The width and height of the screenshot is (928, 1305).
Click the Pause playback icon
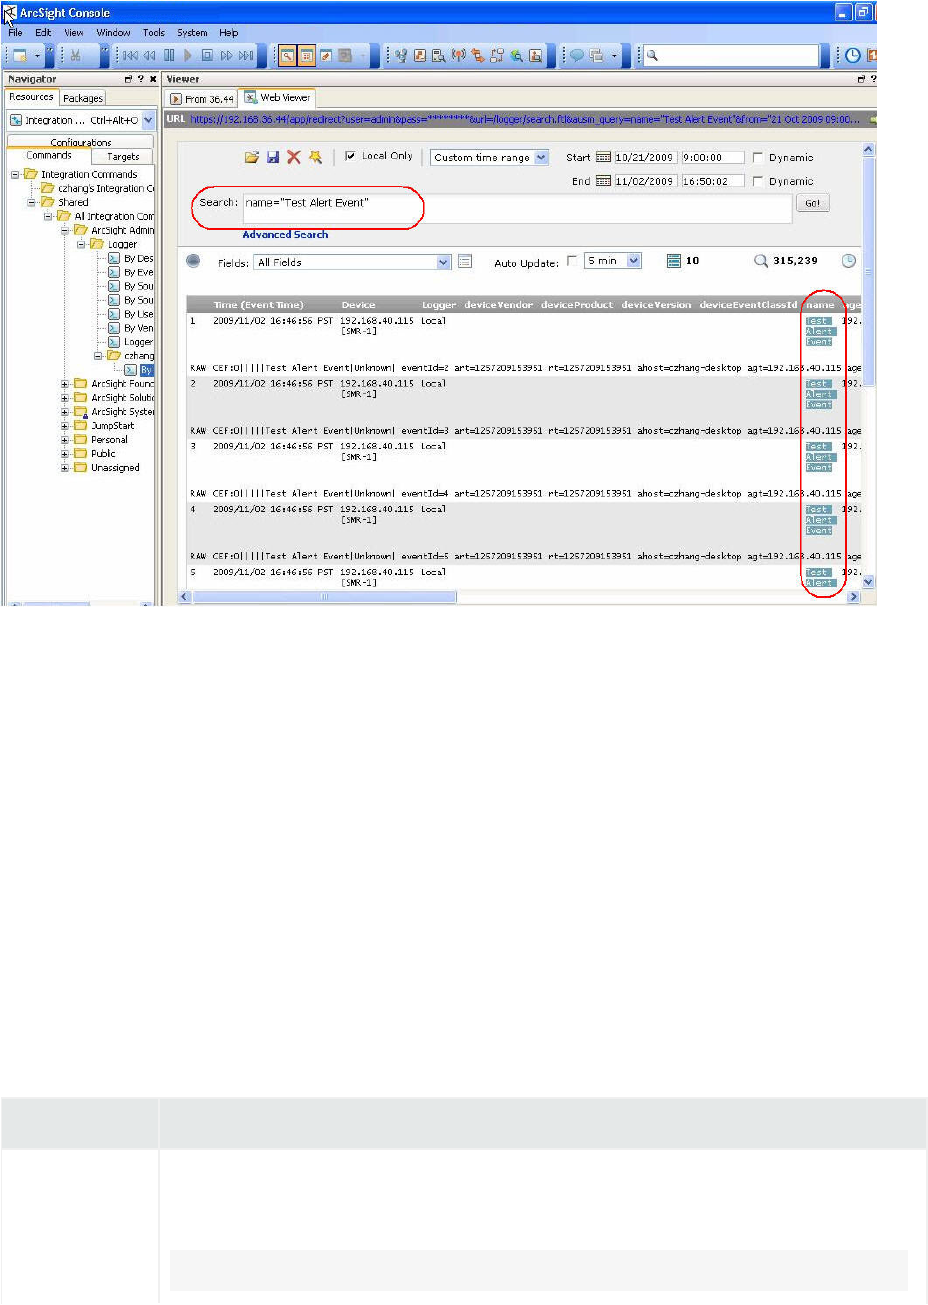(169, 56)
